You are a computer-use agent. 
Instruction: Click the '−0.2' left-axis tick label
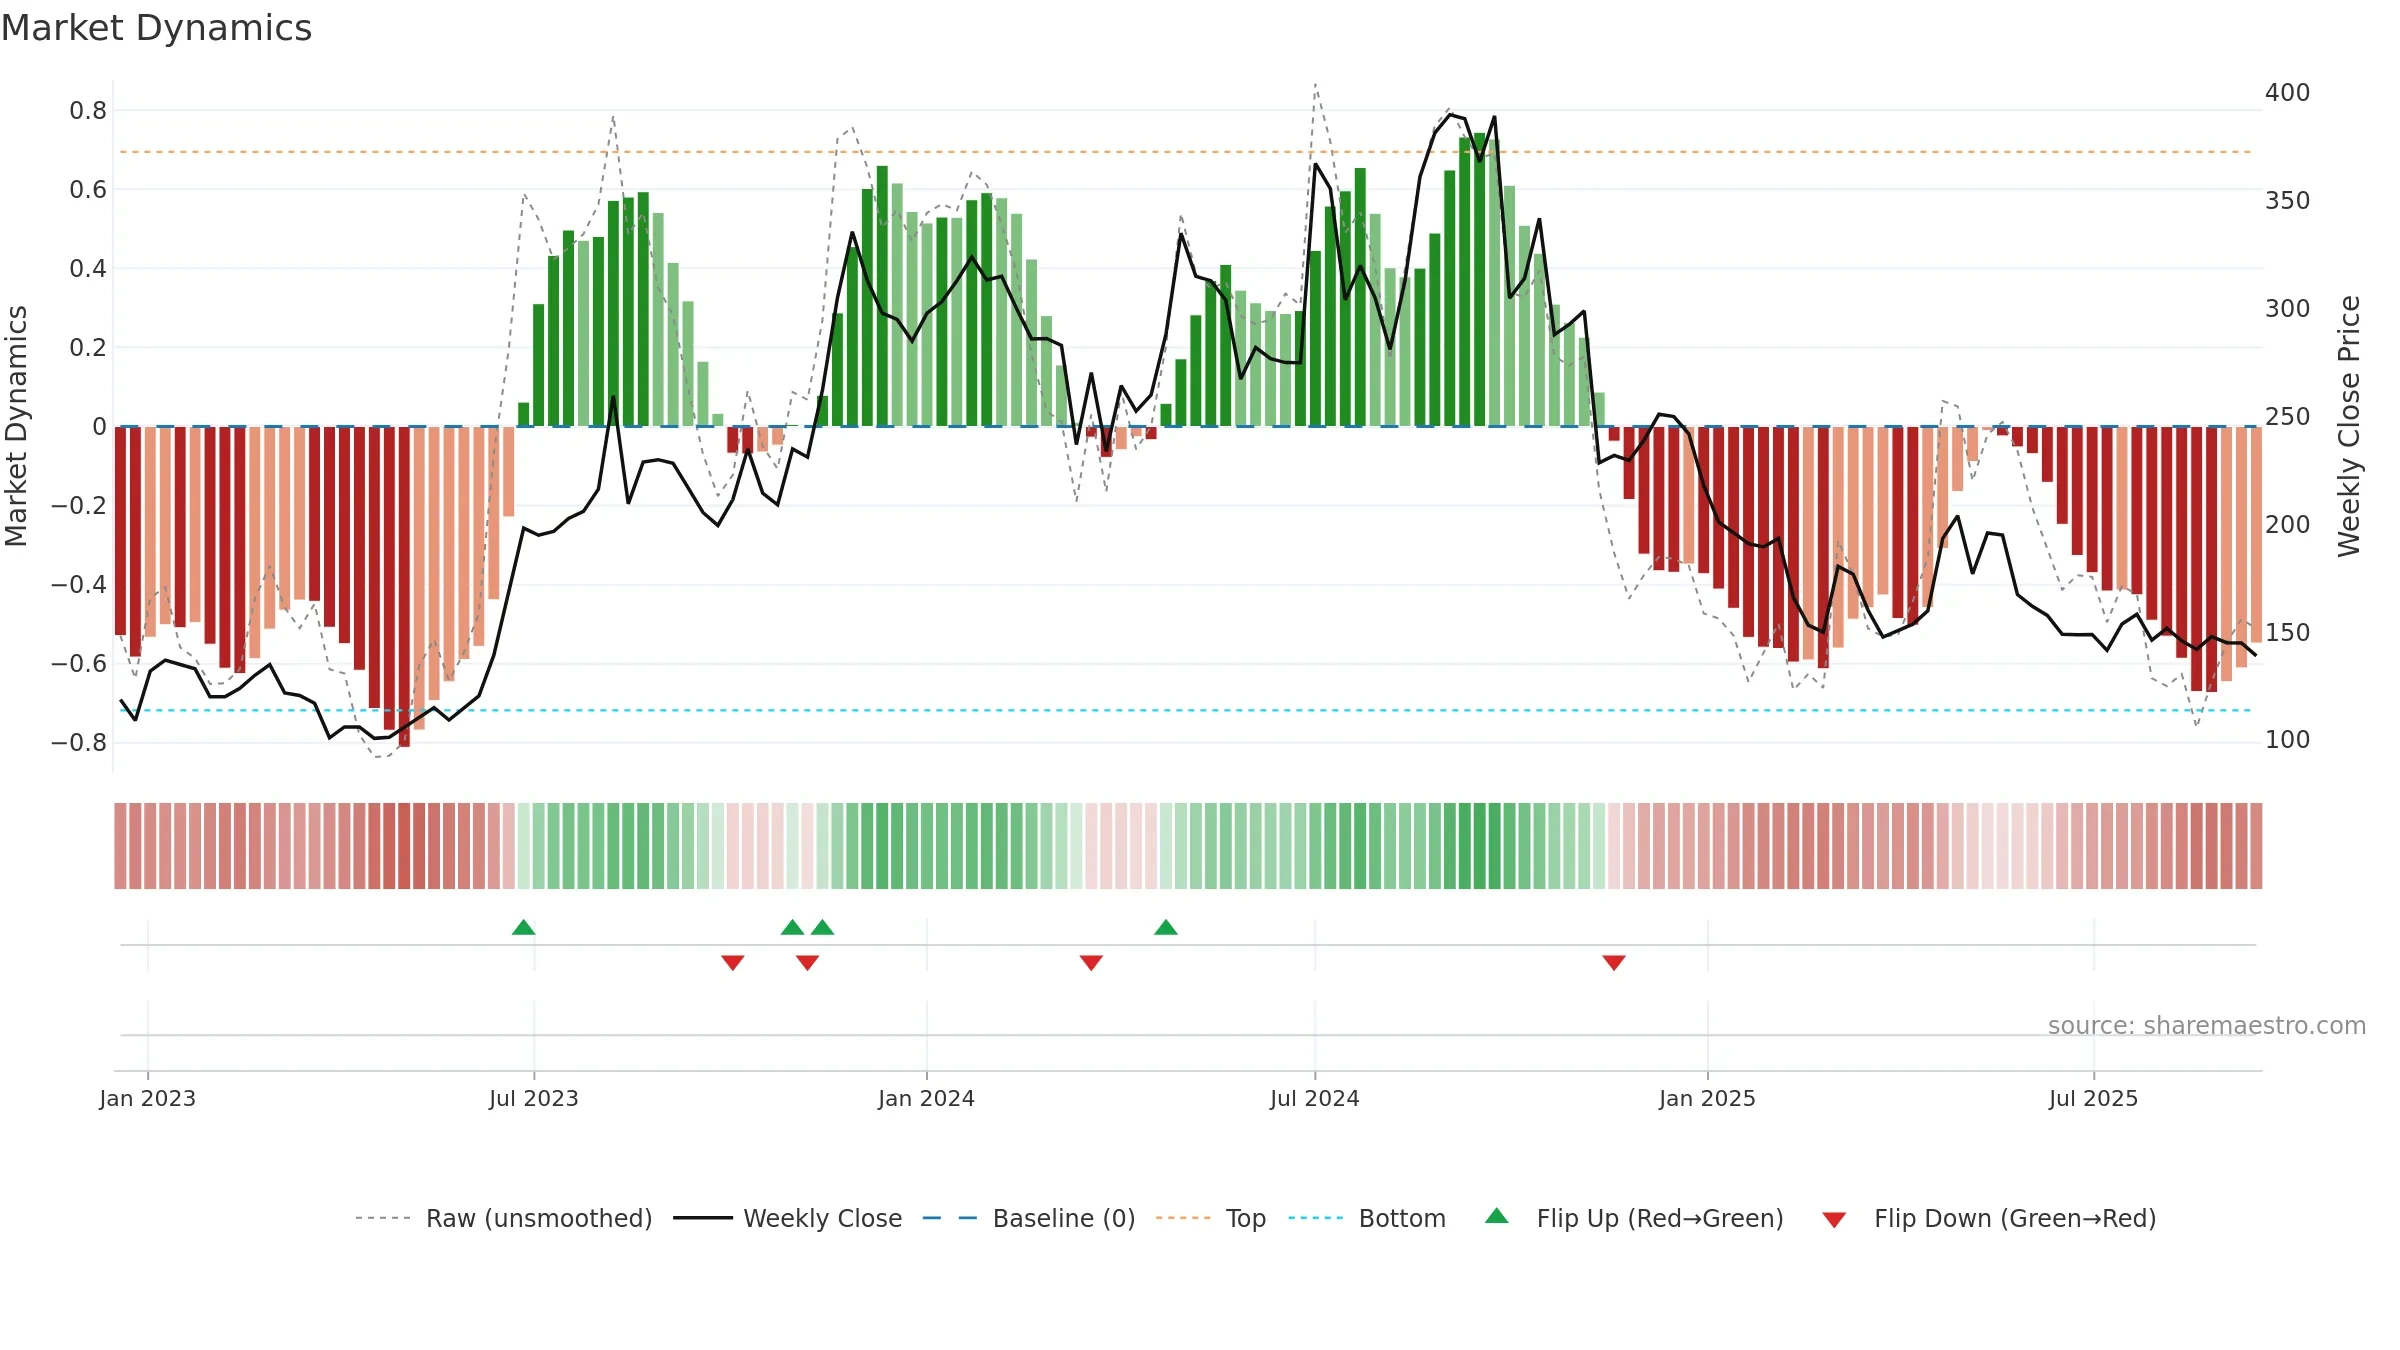(79, 505)
